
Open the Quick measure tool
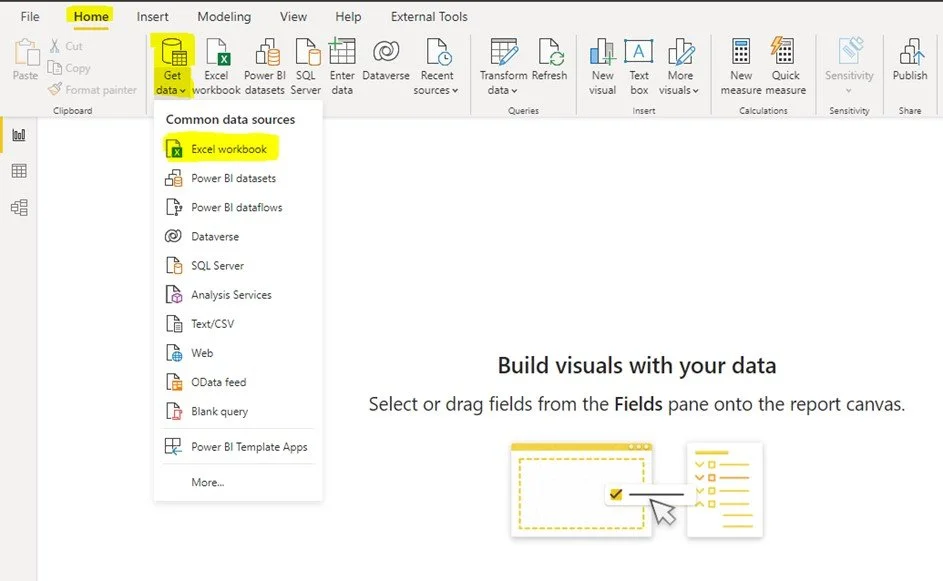coord(785,66)
